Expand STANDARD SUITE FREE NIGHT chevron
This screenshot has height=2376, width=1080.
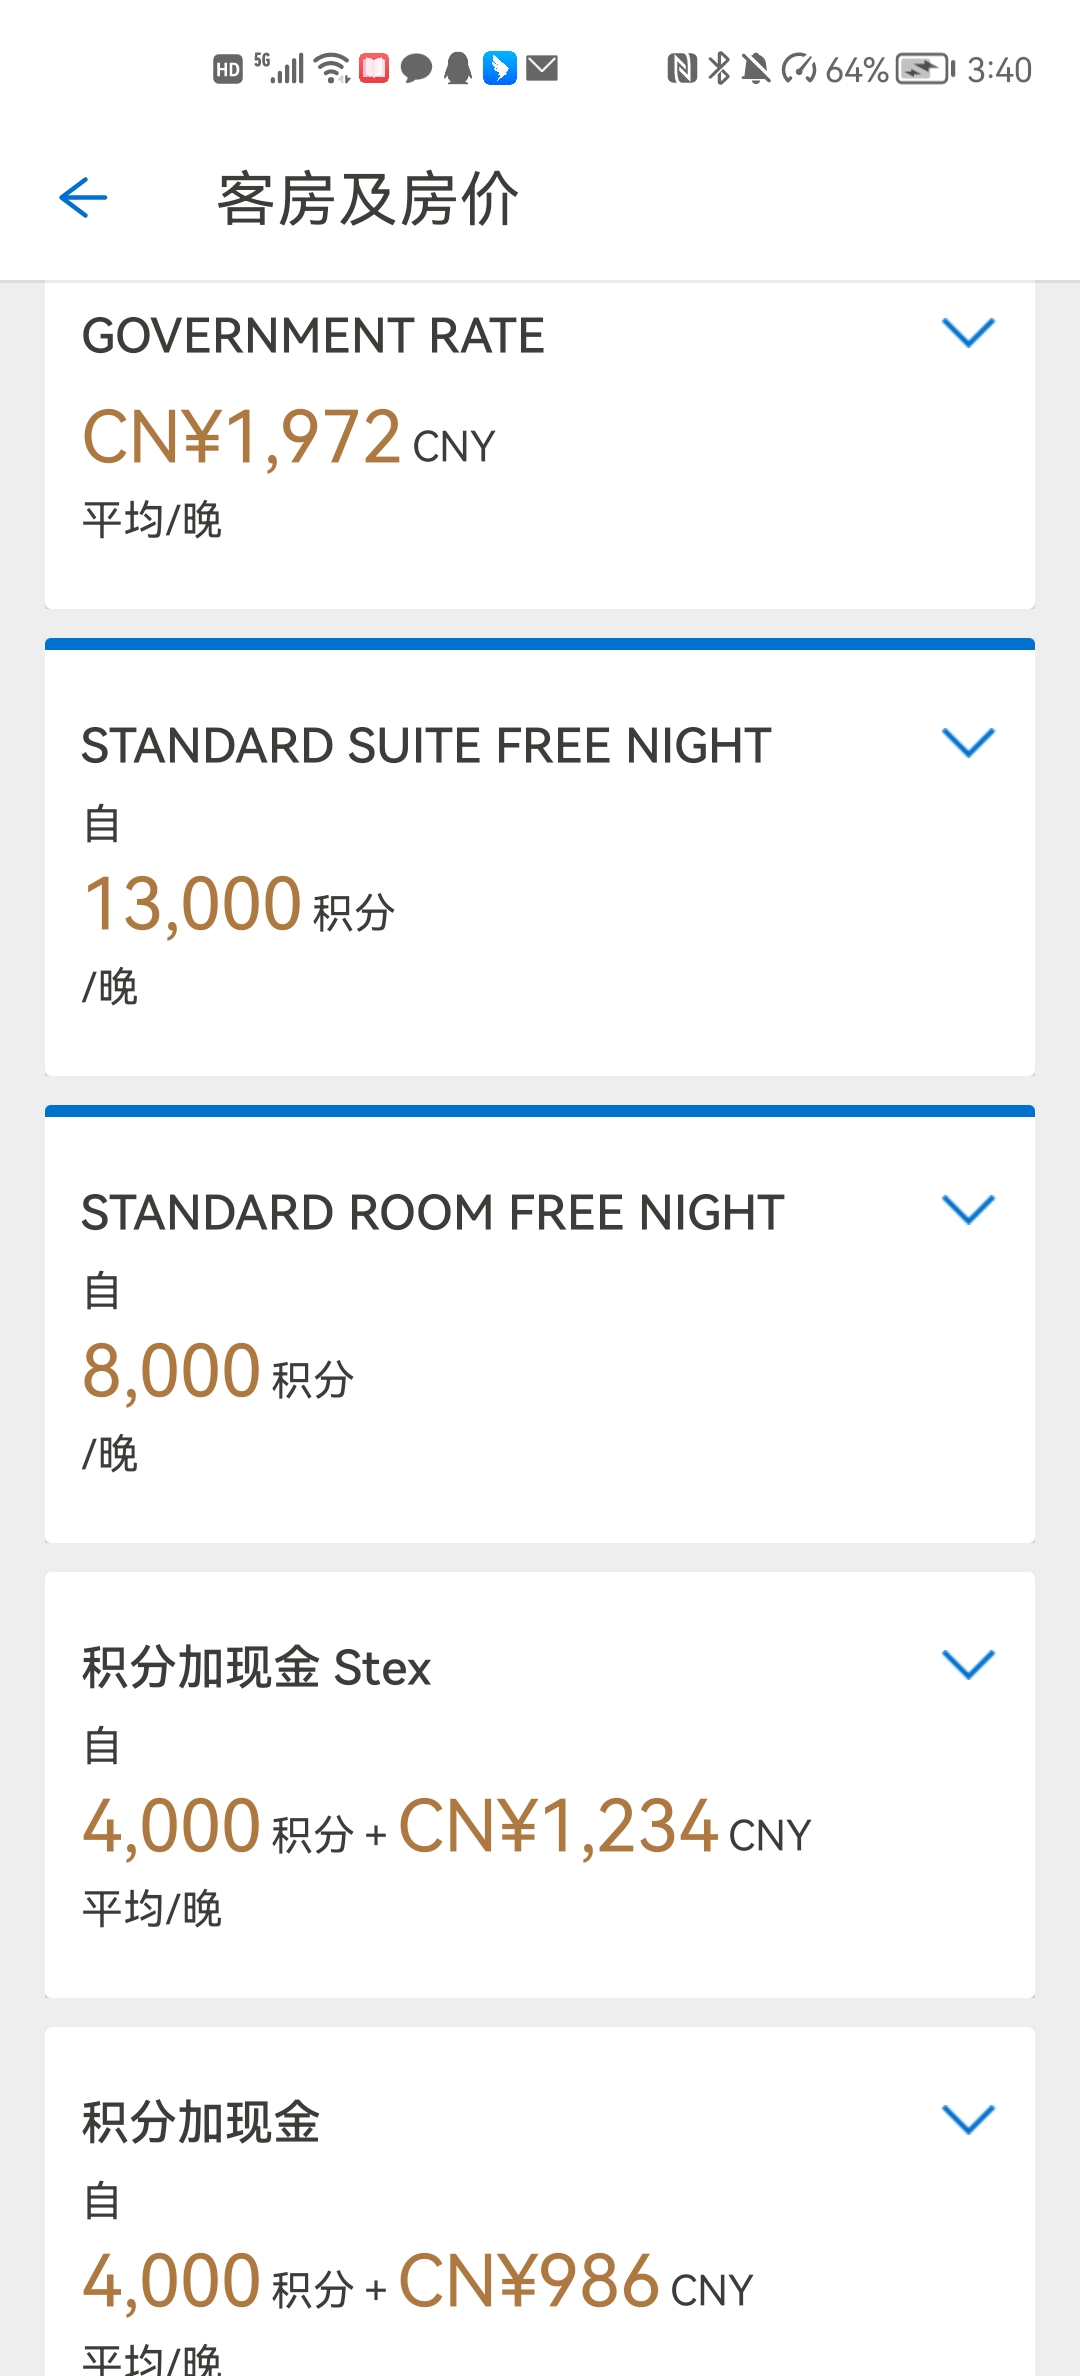tap(968, 743)
